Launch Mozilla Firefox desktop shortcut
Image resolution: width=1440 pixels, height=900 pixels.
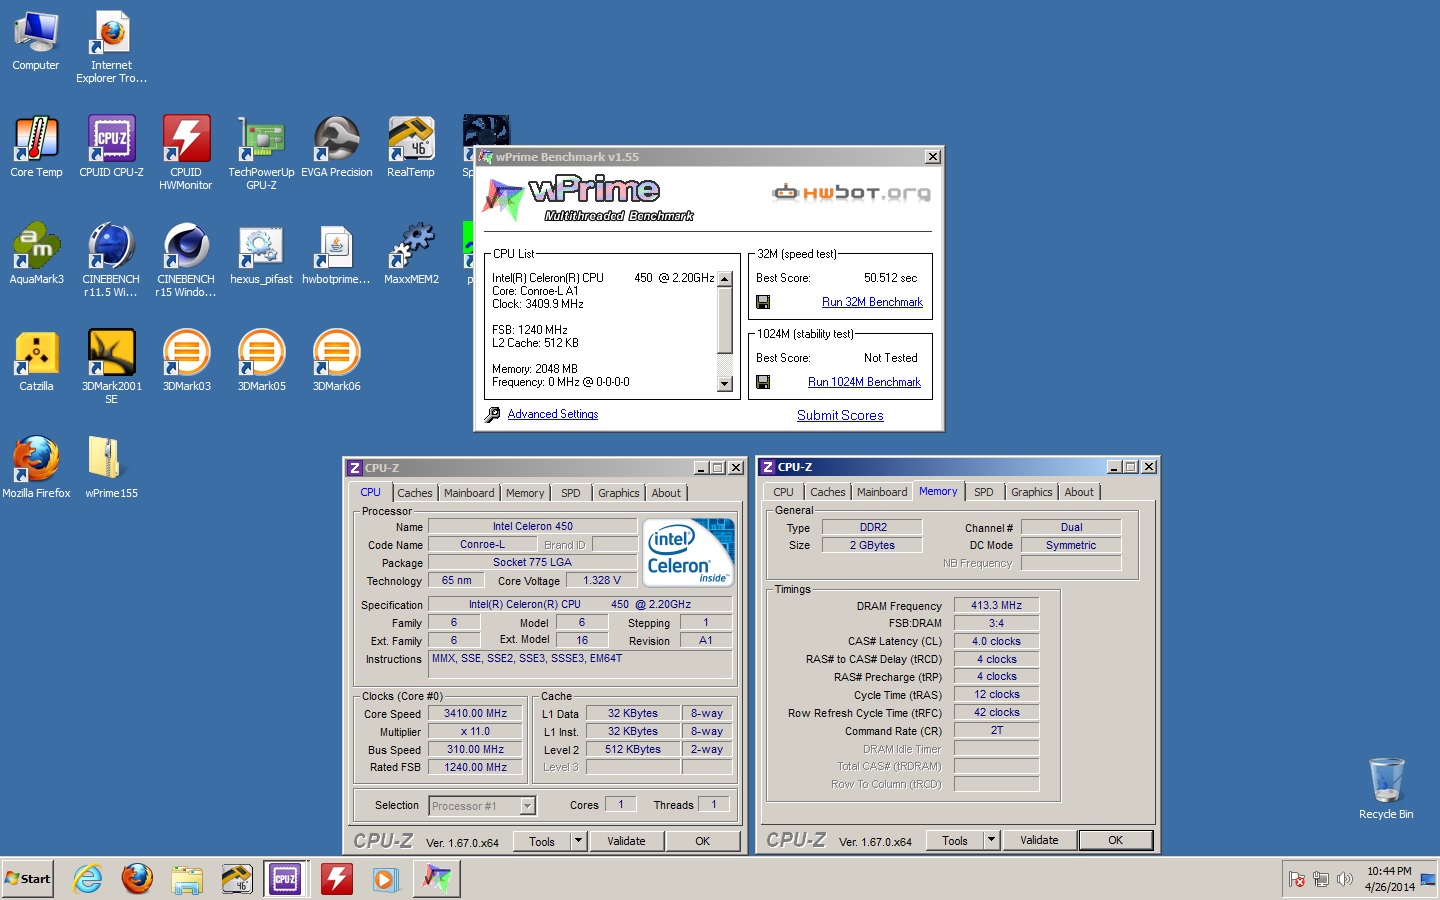pos(36,468)
